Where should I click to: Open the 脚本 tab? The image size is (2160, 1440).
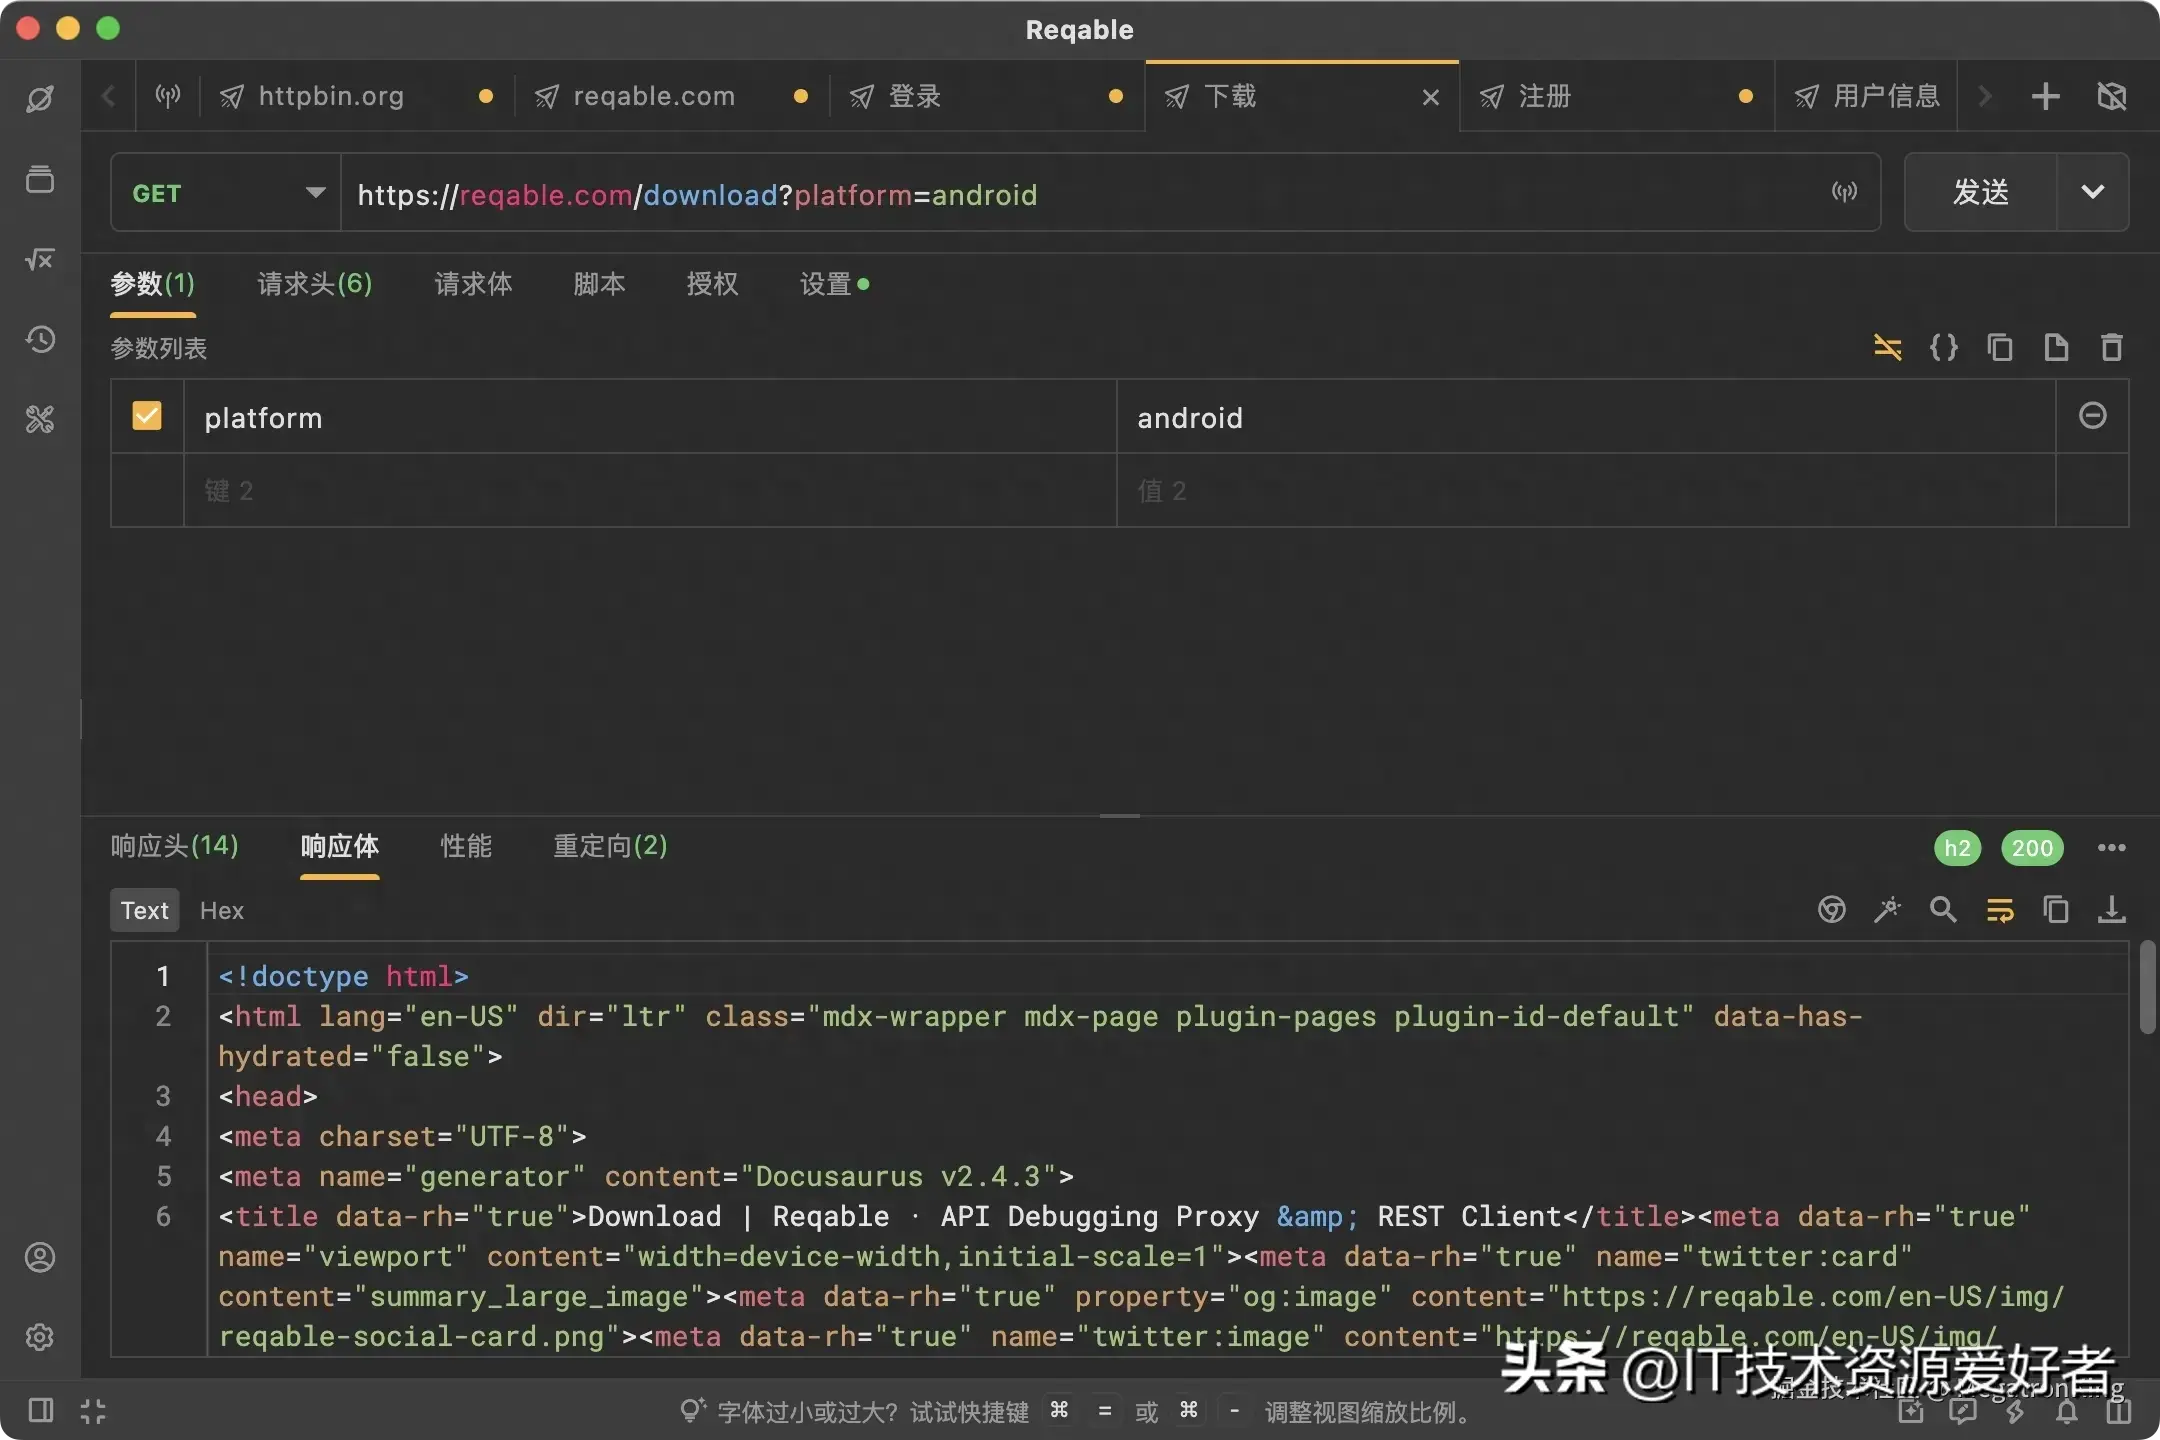click(x=599, y=284)
